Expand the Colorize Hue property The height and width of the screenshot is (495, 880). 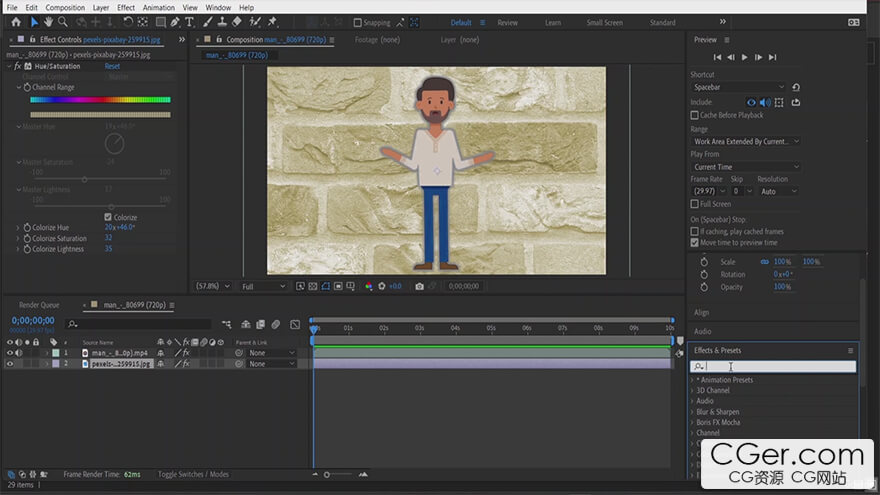[x=18, y=228]
